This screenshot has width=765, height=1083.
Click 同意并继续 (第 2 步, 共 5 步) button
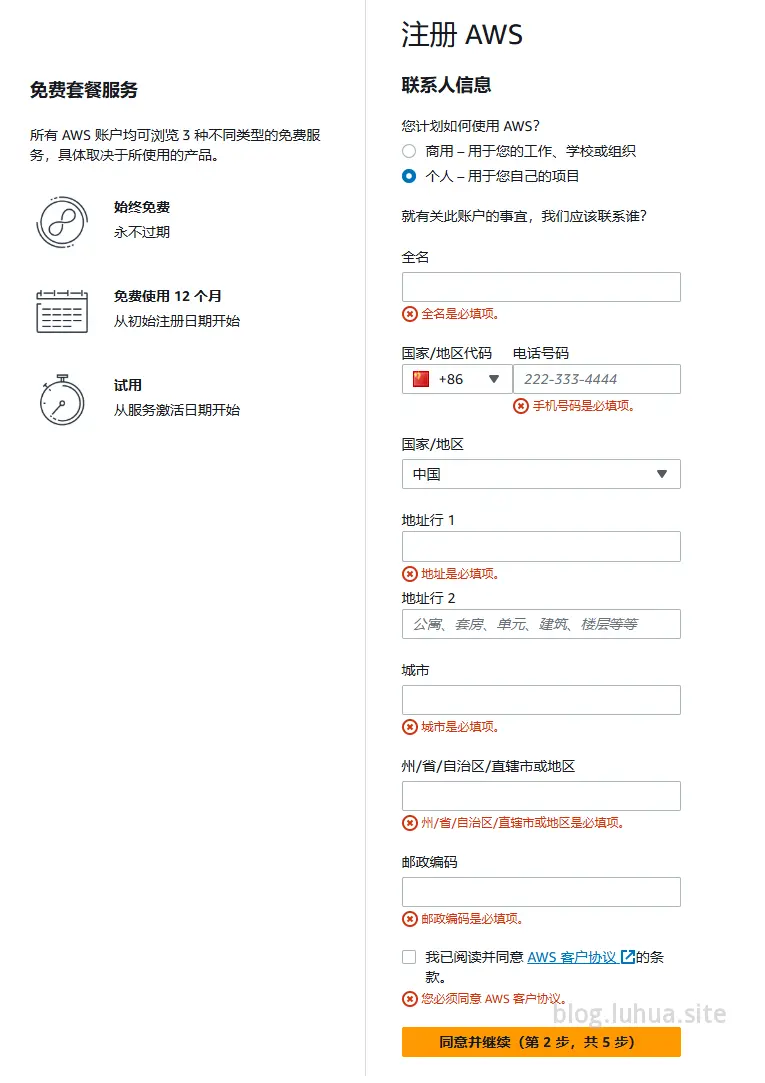tap(541, 1042)
